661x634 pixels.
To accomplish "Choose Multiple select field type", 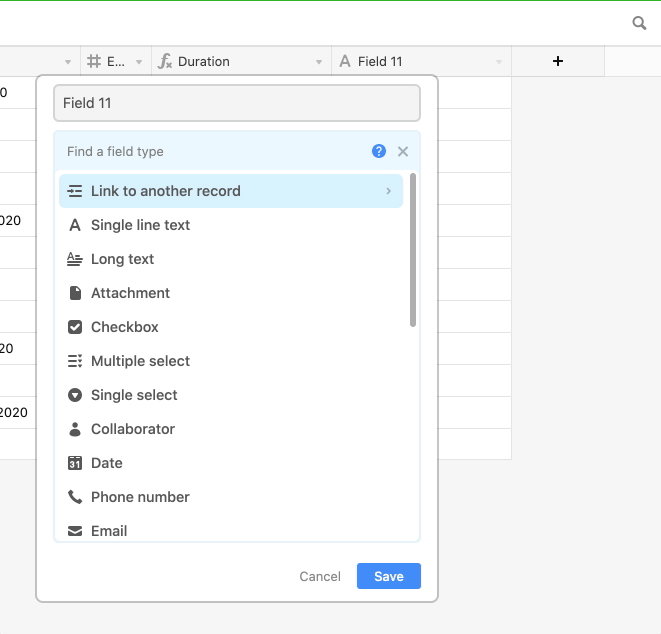I will [140, 361].
